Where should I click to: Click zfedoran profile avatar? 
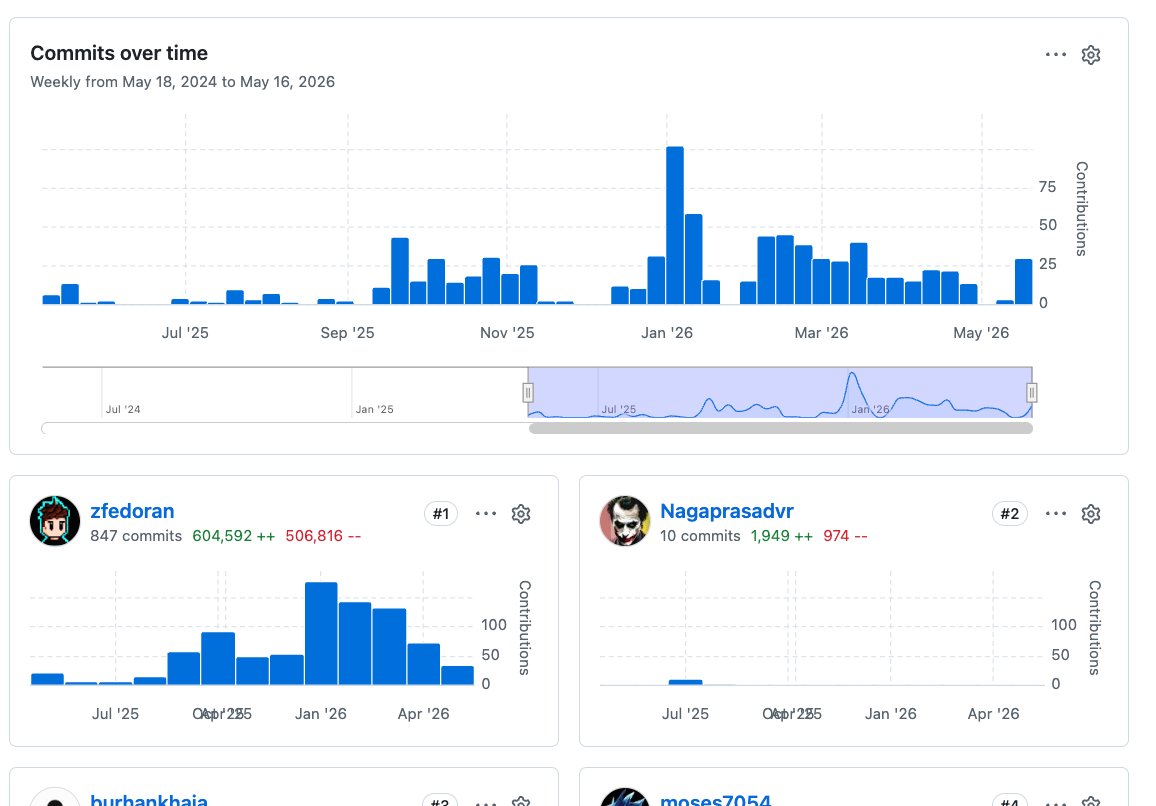[55, 521]
